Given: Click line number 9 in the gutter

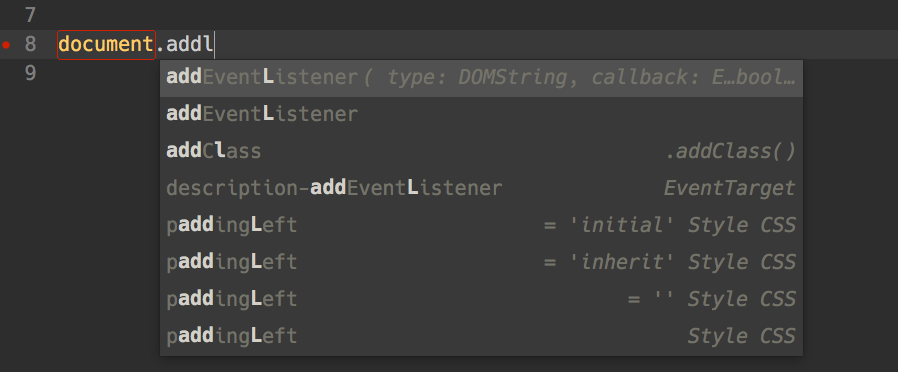Looking at the screenshot, I should point(30,73).
